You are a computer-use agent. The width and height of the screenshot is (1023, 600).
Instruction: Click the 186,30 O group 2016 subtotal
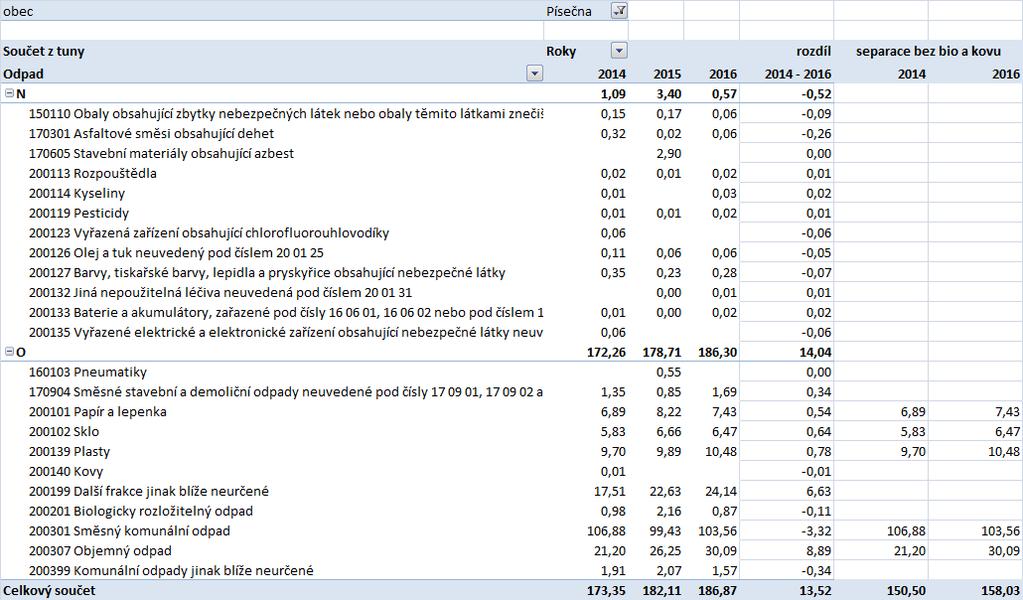717,352
